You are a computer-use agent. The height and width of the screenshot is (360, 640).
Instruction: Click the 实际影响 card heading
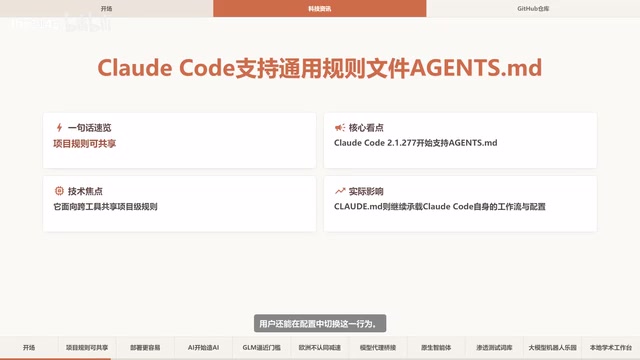click(366, 191)
